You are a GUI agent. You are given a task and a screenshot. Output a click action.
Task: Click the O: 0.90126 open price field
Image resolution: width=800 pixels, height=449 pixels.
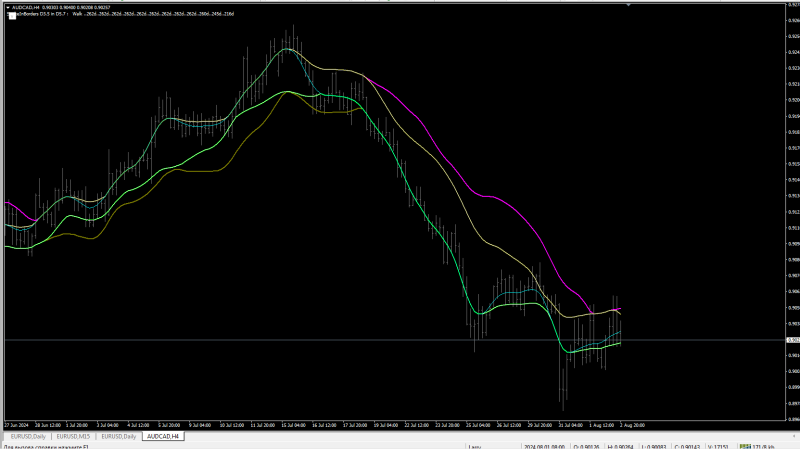click(586, 446)
